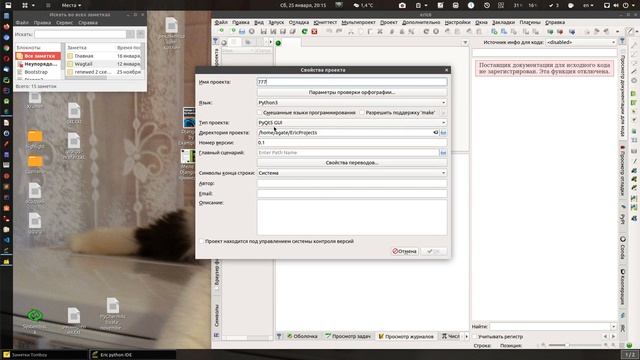Click the clear icon inside project directory field
The height and width of the screenshot is (360, 640).
436,133
